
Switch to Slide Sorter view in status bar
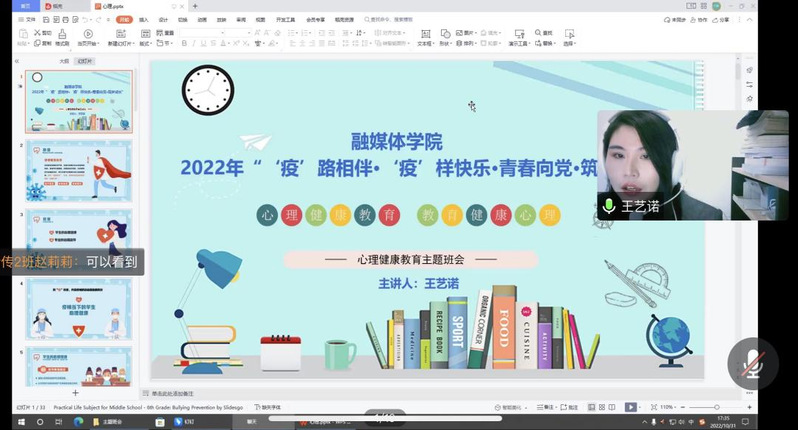(x=602, y=407)
